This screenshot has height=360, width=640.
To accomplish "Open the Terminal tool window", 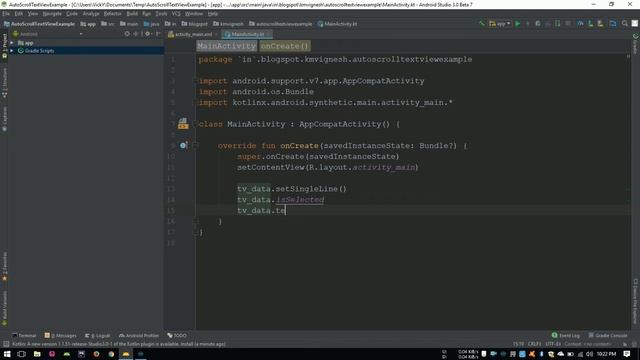I will click(x=24, y=336).
